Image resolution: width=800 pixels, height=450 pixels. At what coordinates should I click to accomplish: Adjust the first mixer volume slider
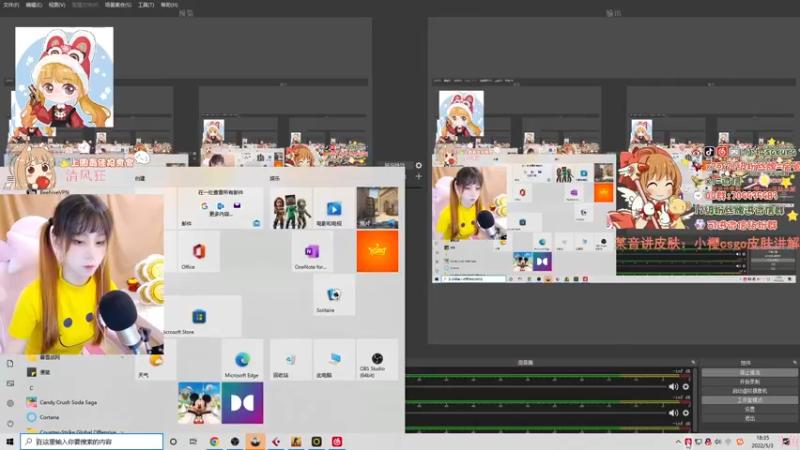pos(536,387)
